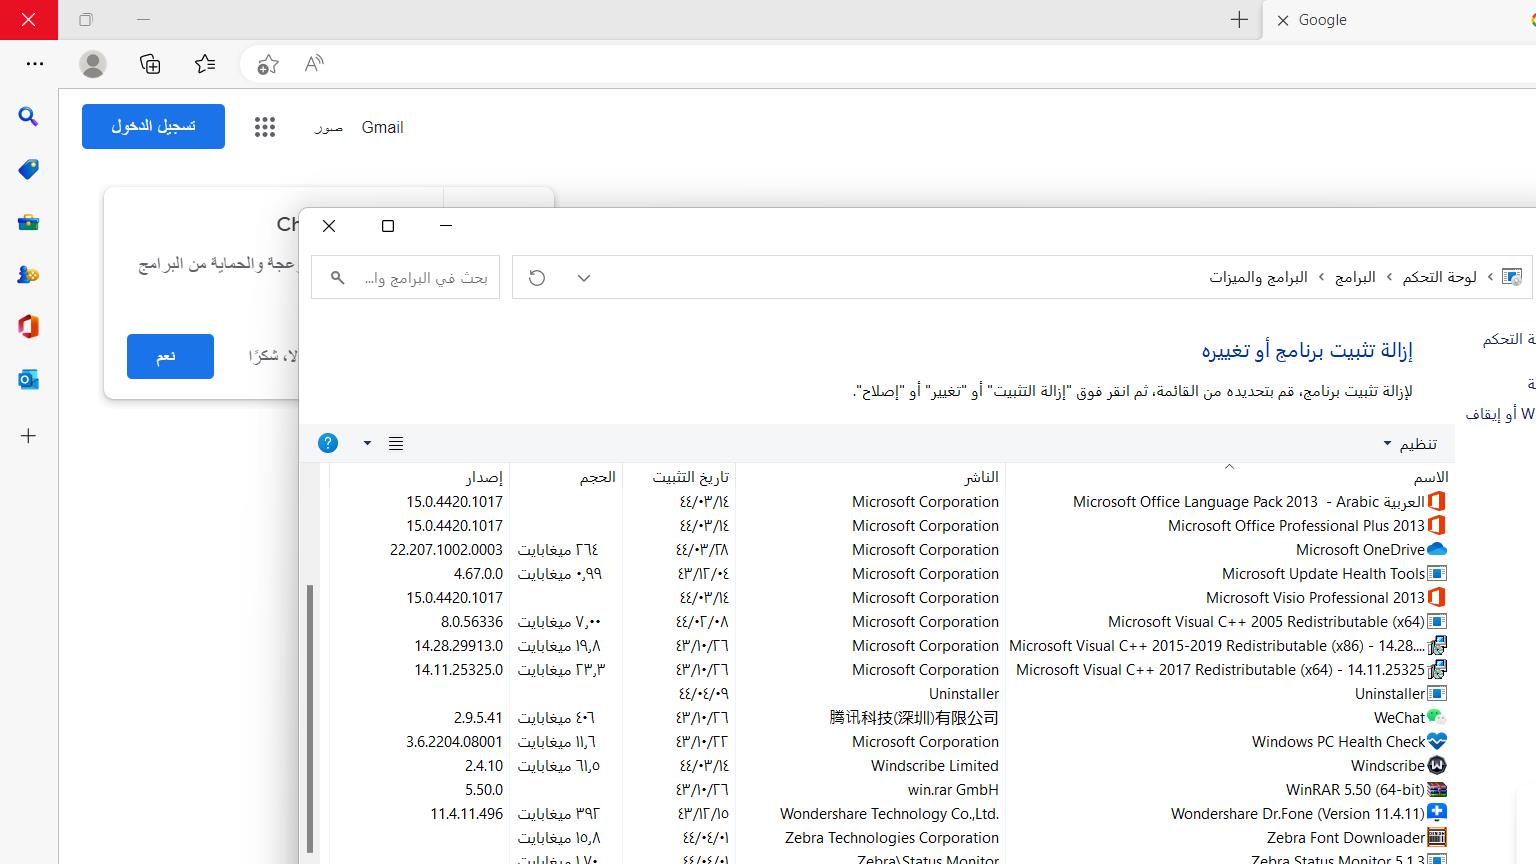The height and width of the screenshot is (864, 1536).
Task: Open the Tools briefcase sidebar icon
Action: [28, 222]
